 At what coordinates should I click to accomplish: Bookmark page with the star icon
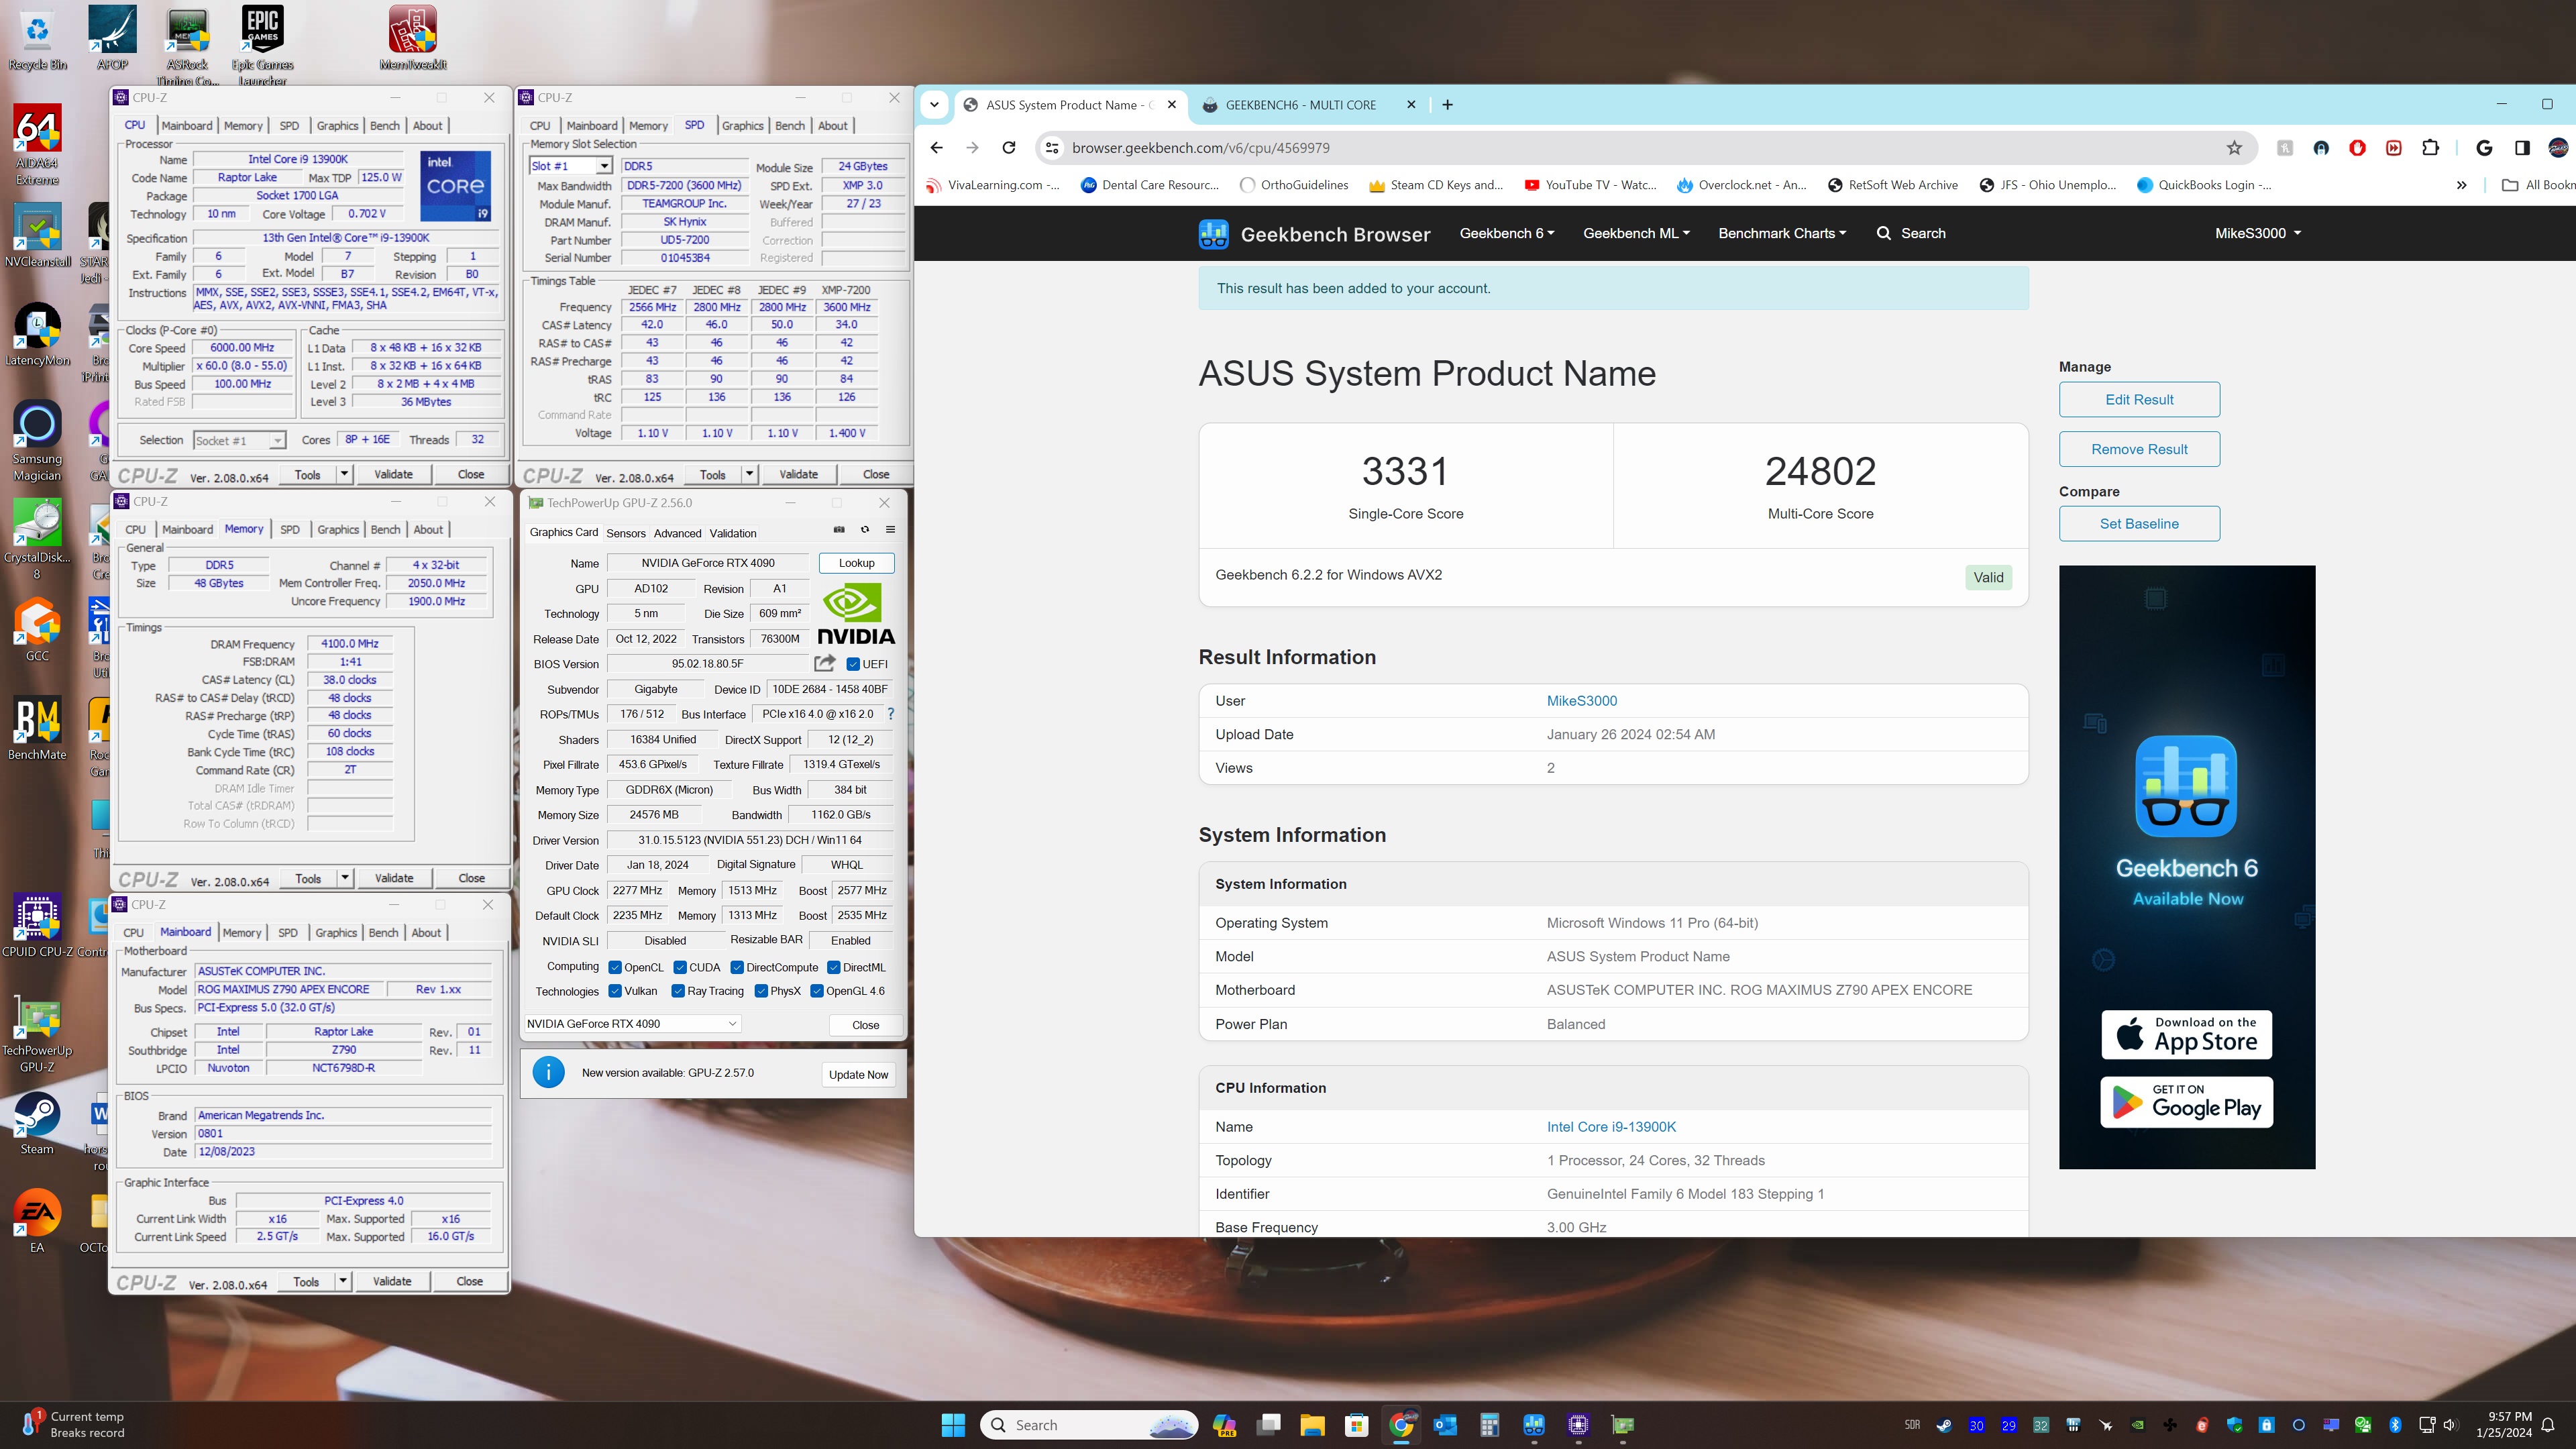click(2234, 148)
